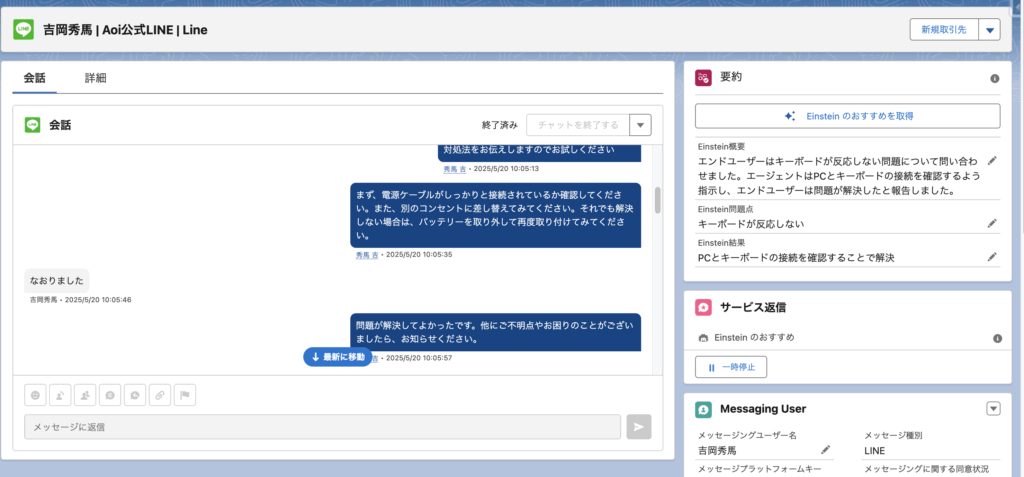
Task: Pause Einstein replies with 一時停止 button
Action: pos(731,367)
